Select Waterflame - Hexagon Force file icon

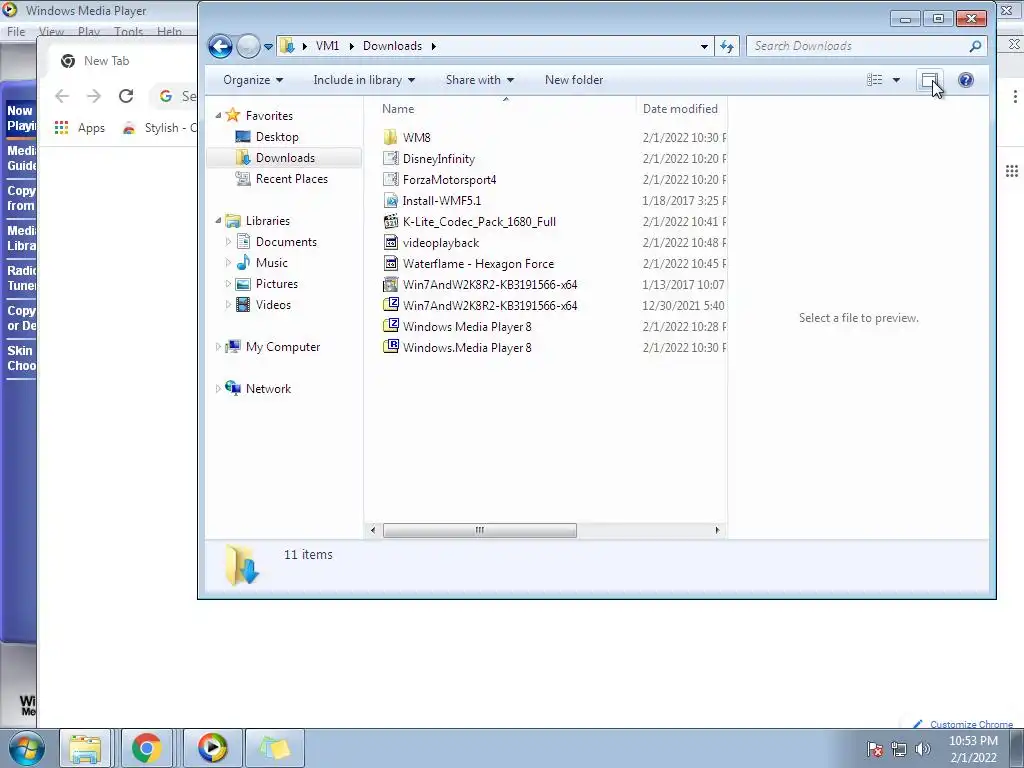tap(391, 263)
